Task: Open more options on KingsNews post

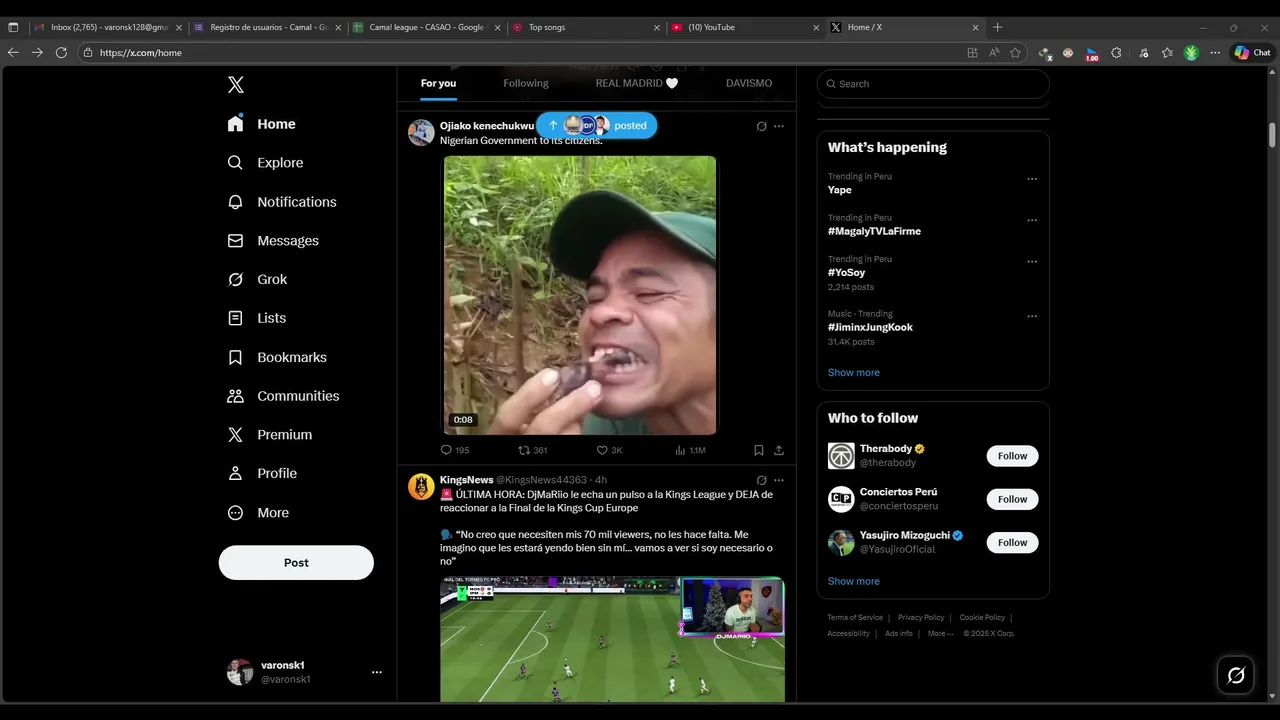Action: click(x=779, y=480)
